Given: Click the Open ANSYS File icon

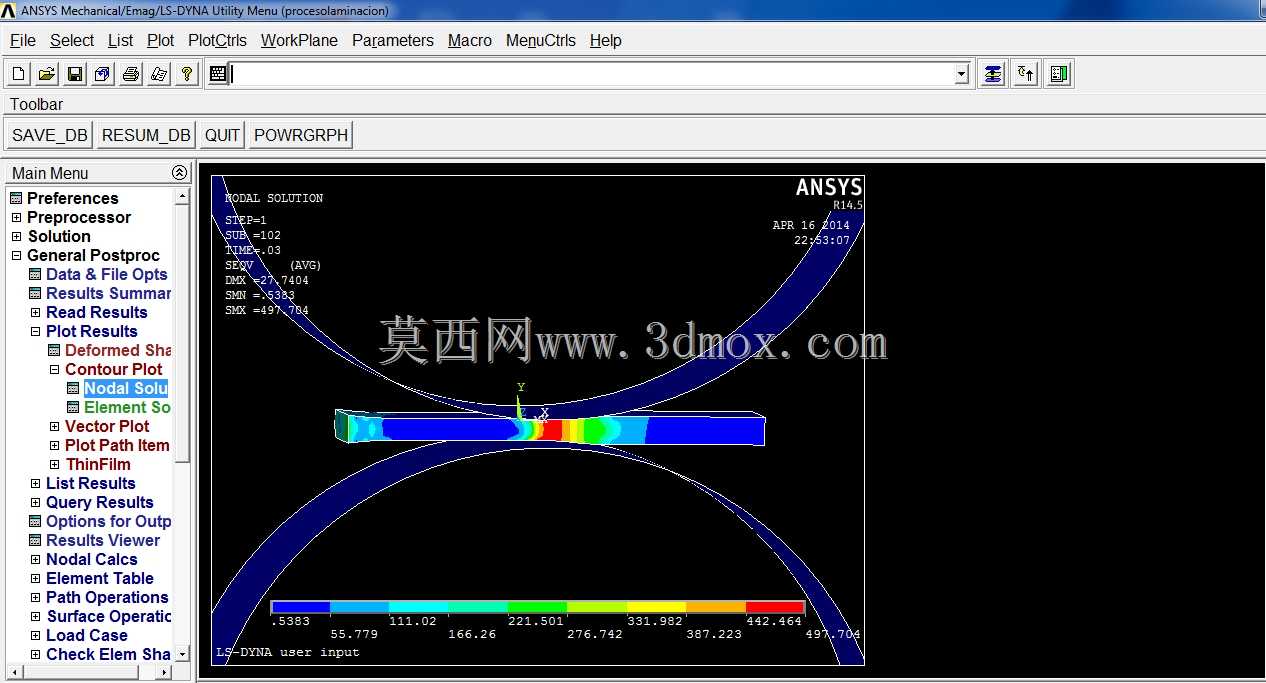Looking at the screenshot, I should (x=47, y=74).
